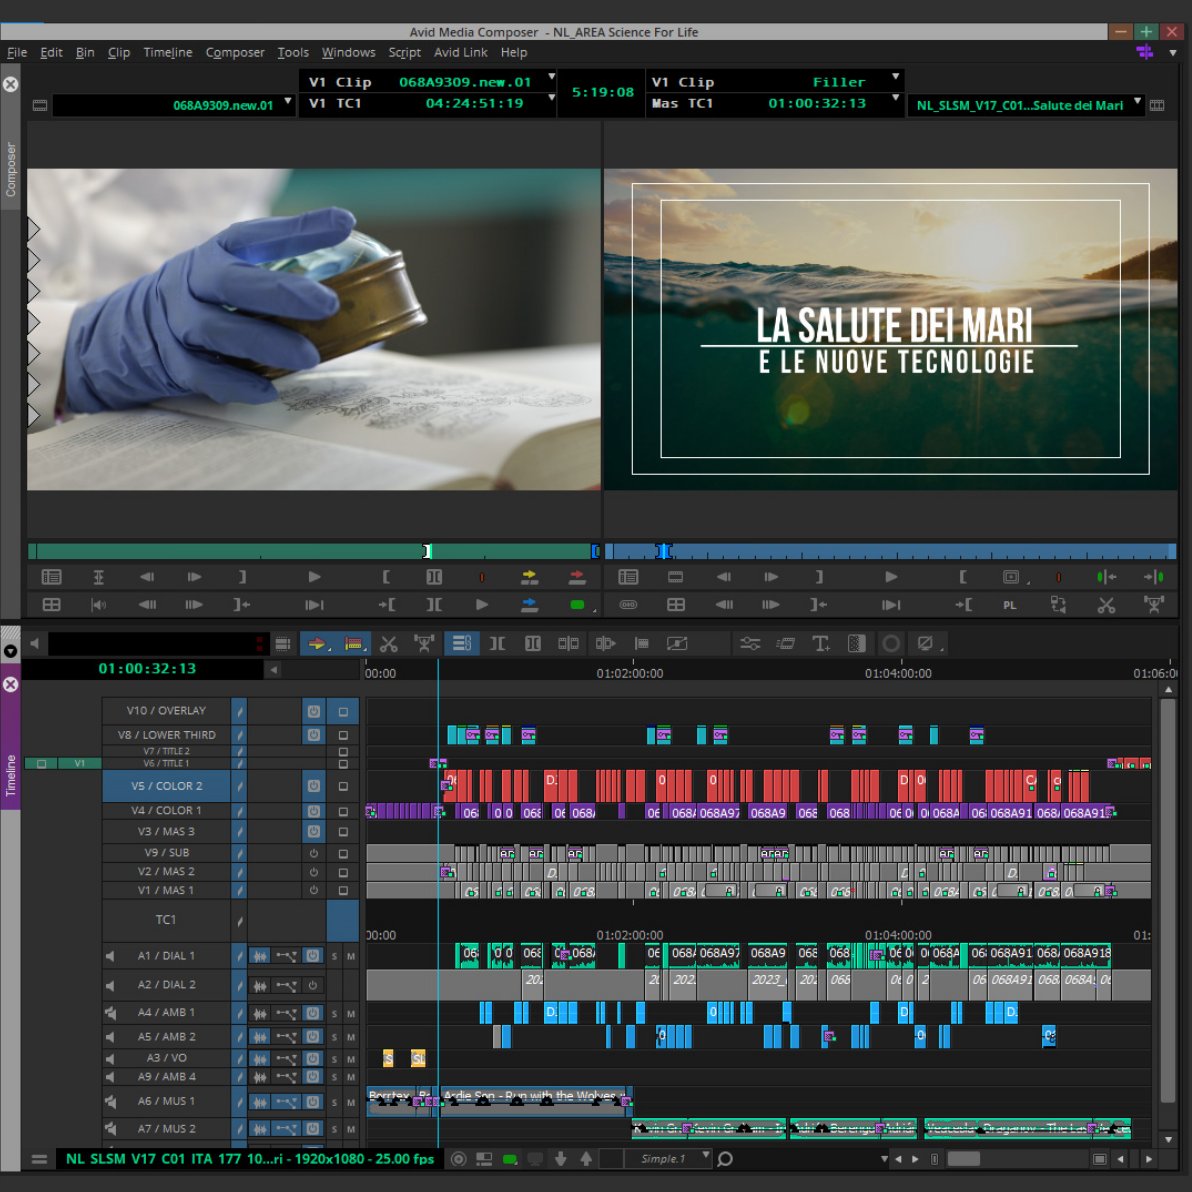The height and width of the screenshot is (1192, 1192).
Task: Click the Splice-In yellow arrow under source monitor
Action: pos(530,576)
